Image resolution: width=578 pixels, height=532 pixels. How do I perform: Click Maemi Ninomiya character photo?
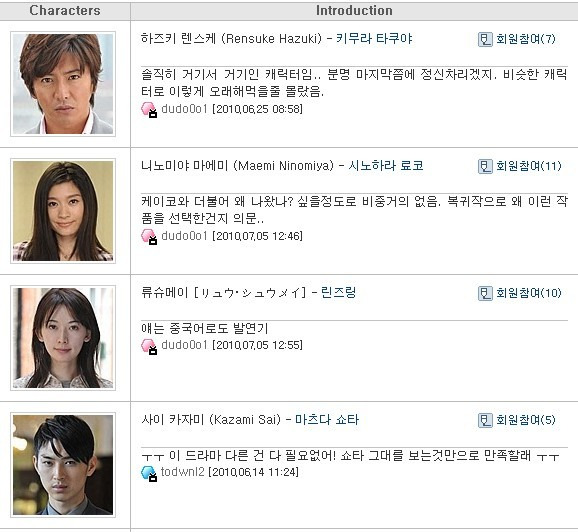pos(63,211)
